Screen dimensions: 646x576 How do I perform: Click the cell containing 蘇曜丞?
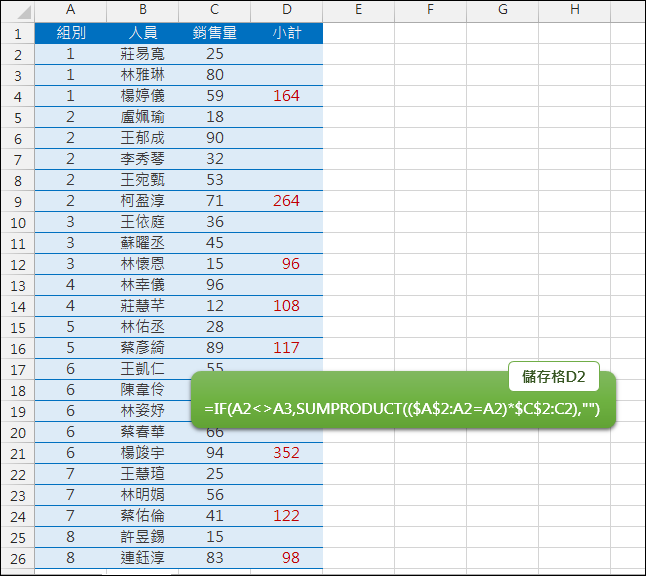pyautogui.click(x=143, y=243)
